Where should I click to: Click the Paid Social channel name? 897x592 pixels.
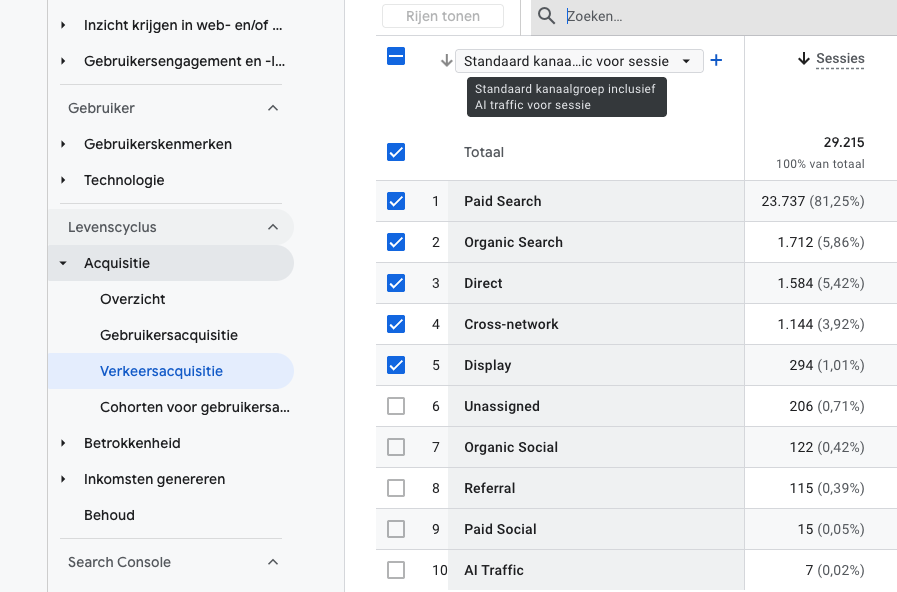(500, 529)
